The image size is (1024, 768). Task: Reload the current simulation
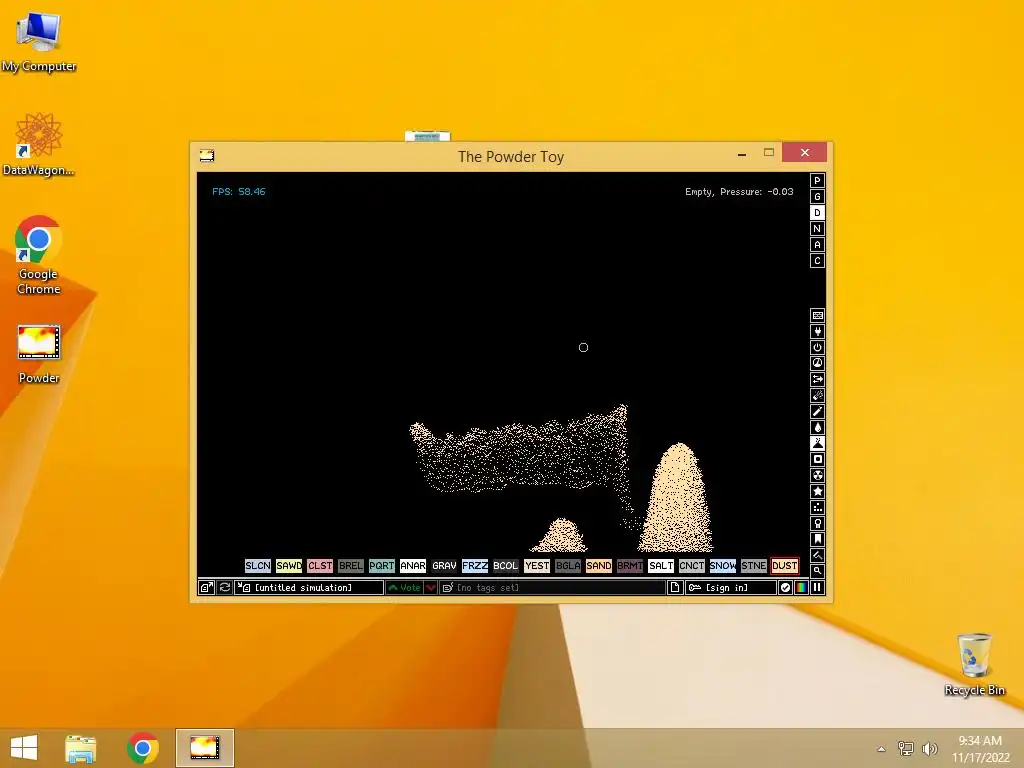225,588
